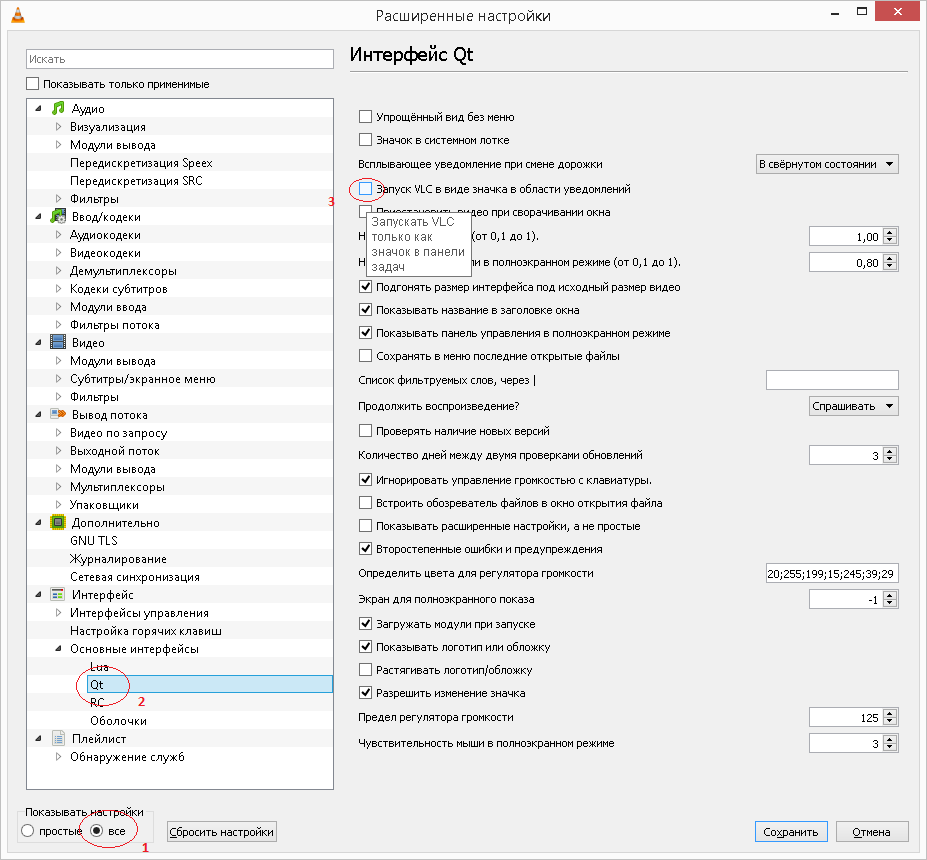This screenshot has height=860, width=927.
Task: Select RC interface tree item
Action: (x=97, y=702)
